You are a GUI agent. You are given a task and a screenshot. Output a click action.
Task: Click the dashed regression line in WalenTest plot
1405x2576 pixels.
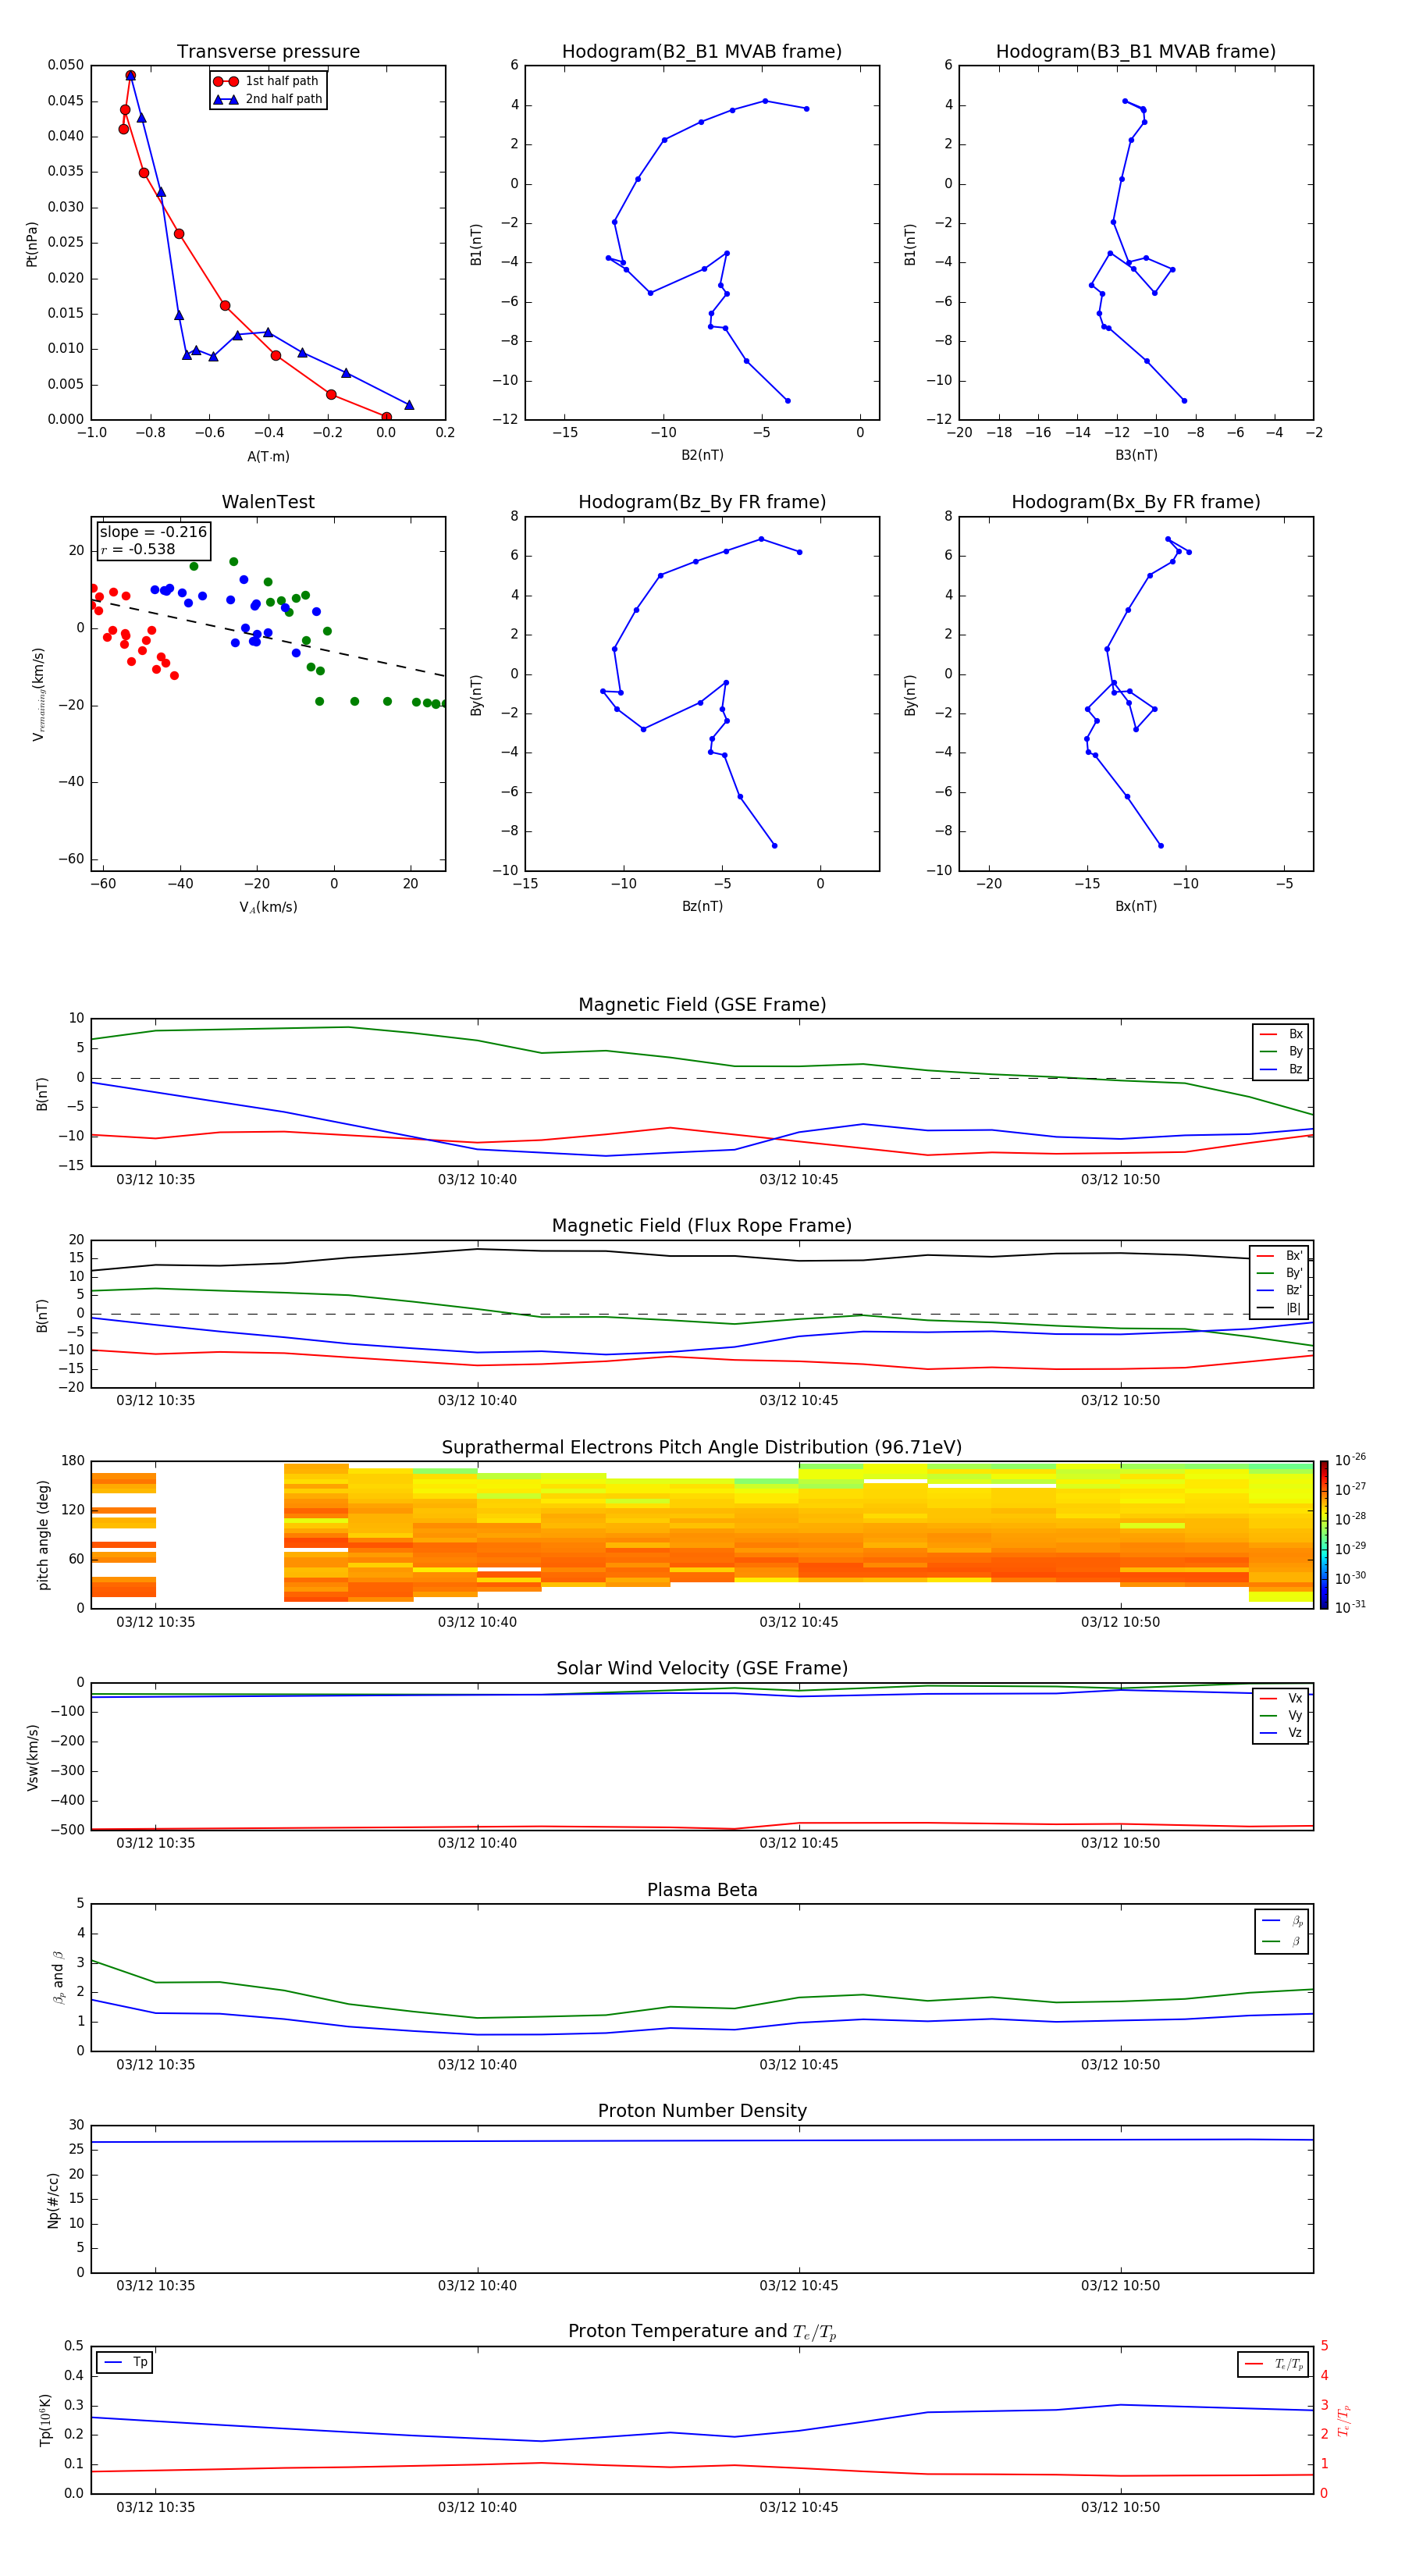[268, 637]
